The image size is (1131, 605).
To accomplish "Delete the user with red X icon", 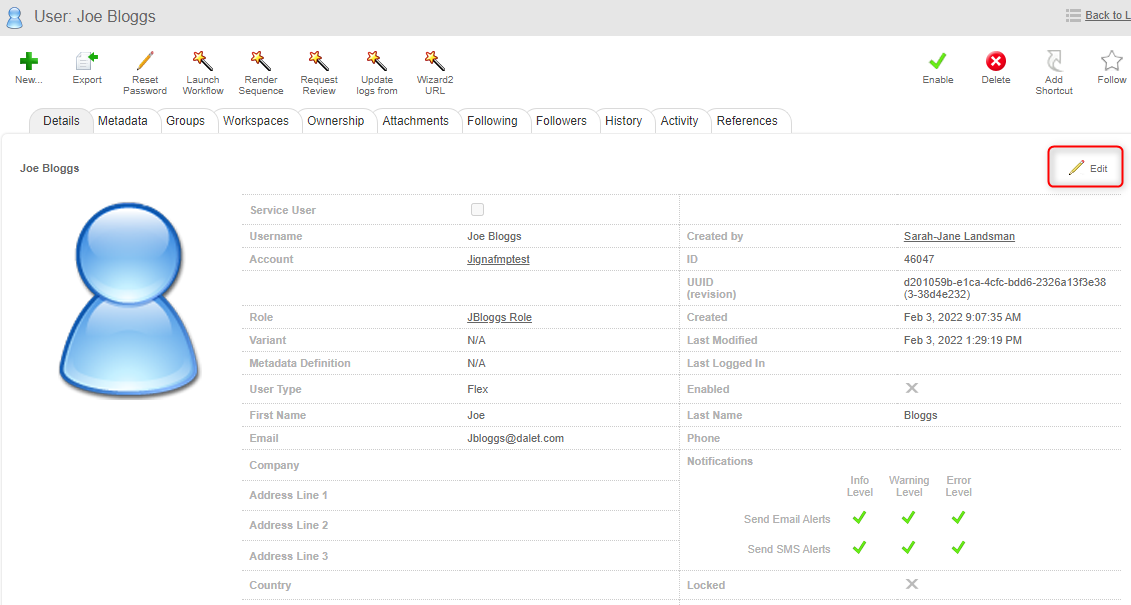I will pos(996,62).
